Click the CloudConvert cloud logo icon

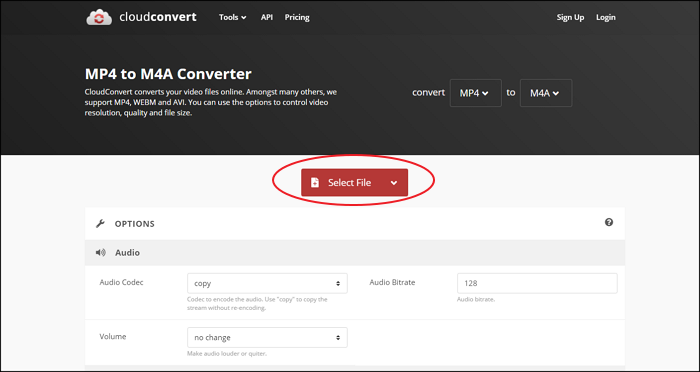(x=99, y=17)
